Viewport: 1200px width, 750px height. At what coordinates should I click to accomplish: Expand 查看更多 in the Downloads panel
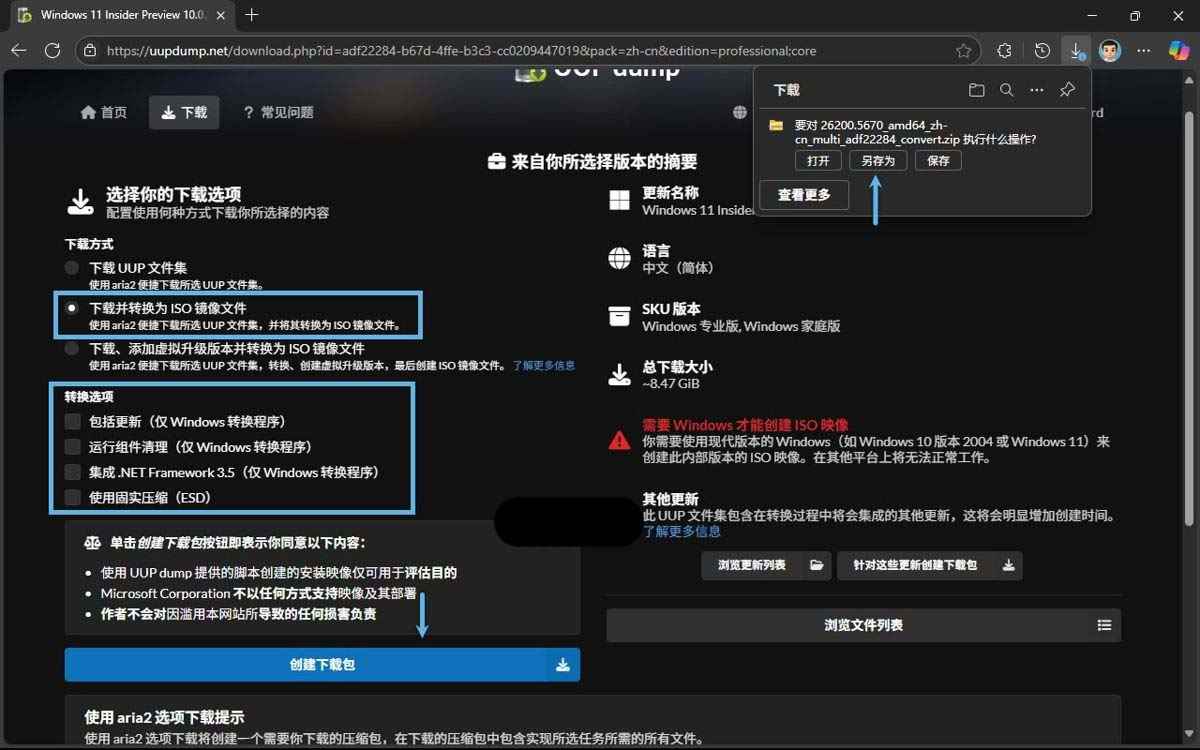pos(804,195)
